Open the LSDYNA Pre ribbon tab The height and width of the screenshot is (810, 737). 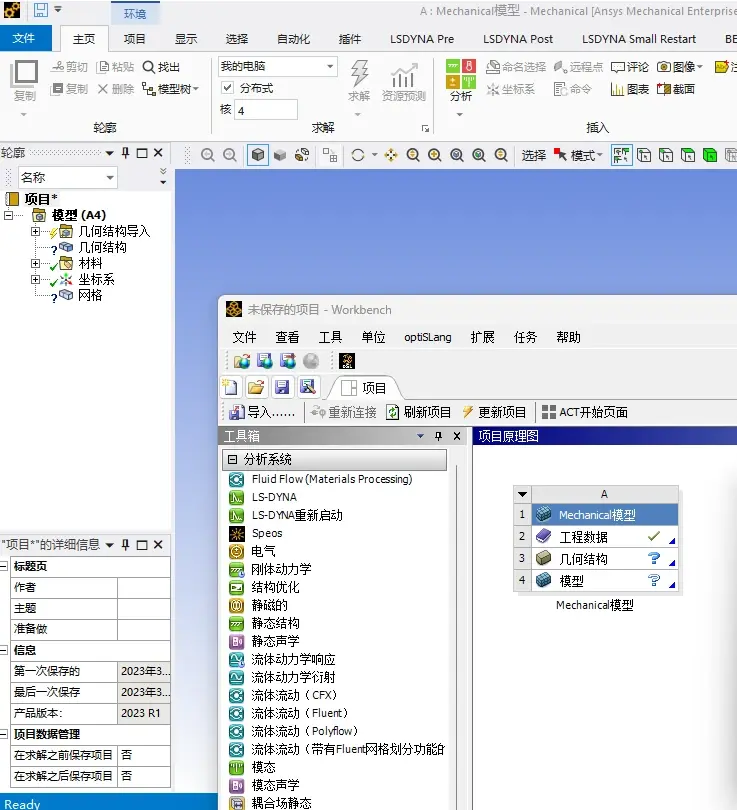pyautogui.click(x=422, y=39)
